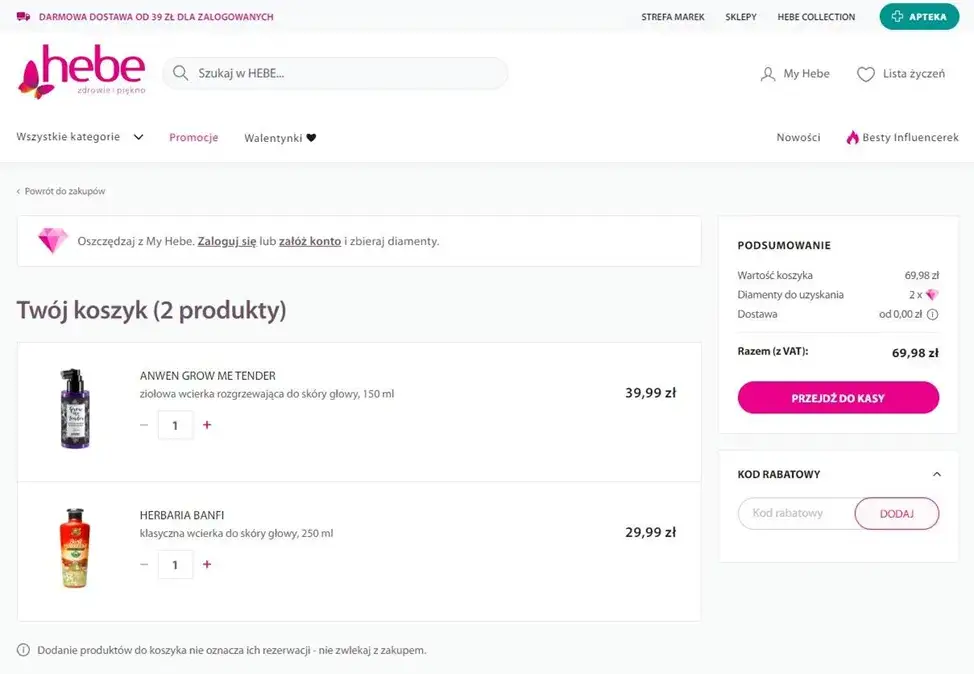Open My Hebe account icon
The width and height of the screenshot is (974, 674).
click(x=767, y=73)
